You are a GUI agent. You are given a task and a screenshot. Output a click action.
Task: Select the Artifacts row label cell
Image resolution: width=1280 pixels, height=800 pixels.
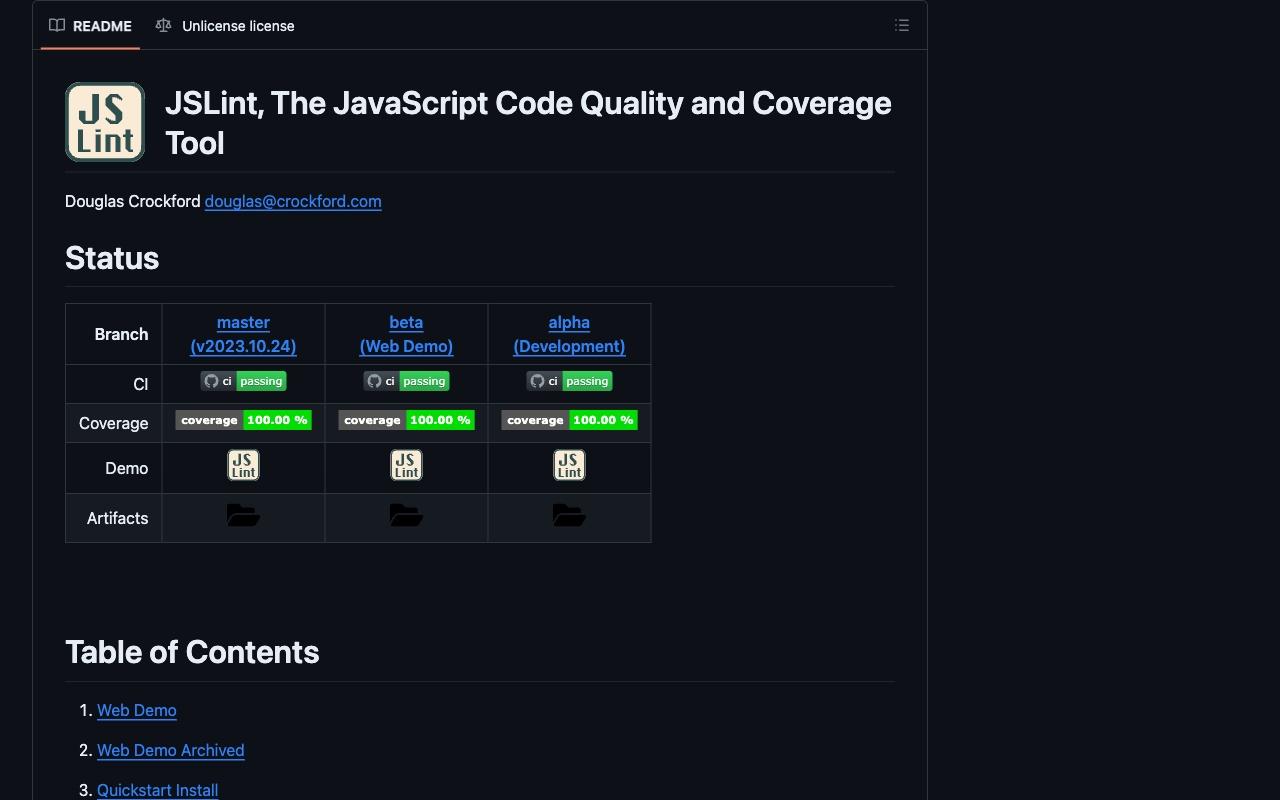(x=114, y=518)
